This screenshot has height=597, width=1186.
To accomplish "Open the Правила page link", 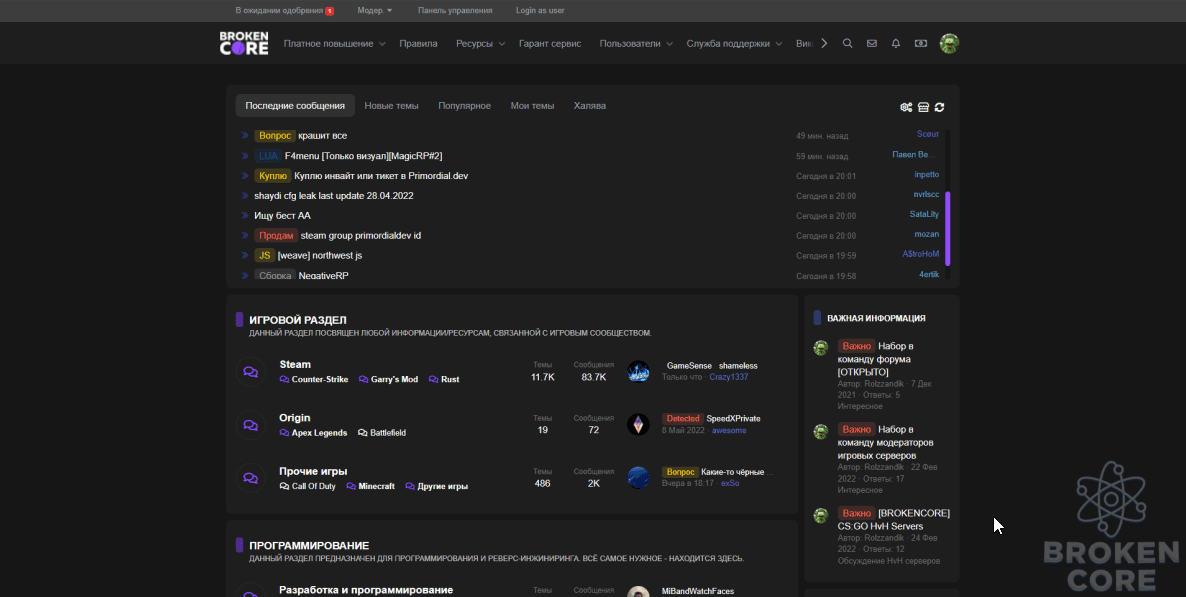I will tap(418, 44).
